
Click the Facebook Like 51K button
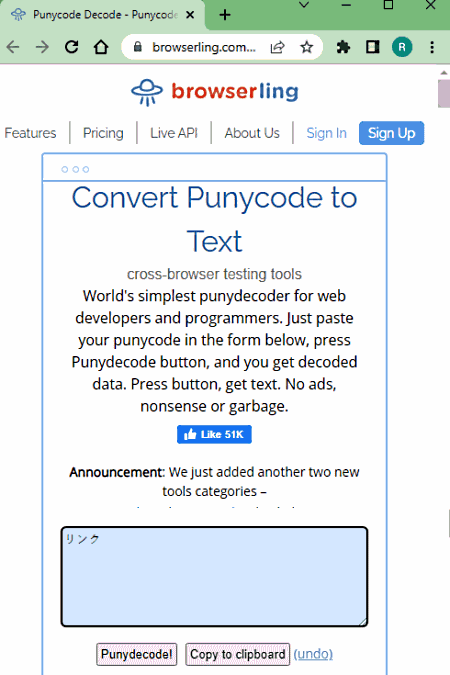214,434
